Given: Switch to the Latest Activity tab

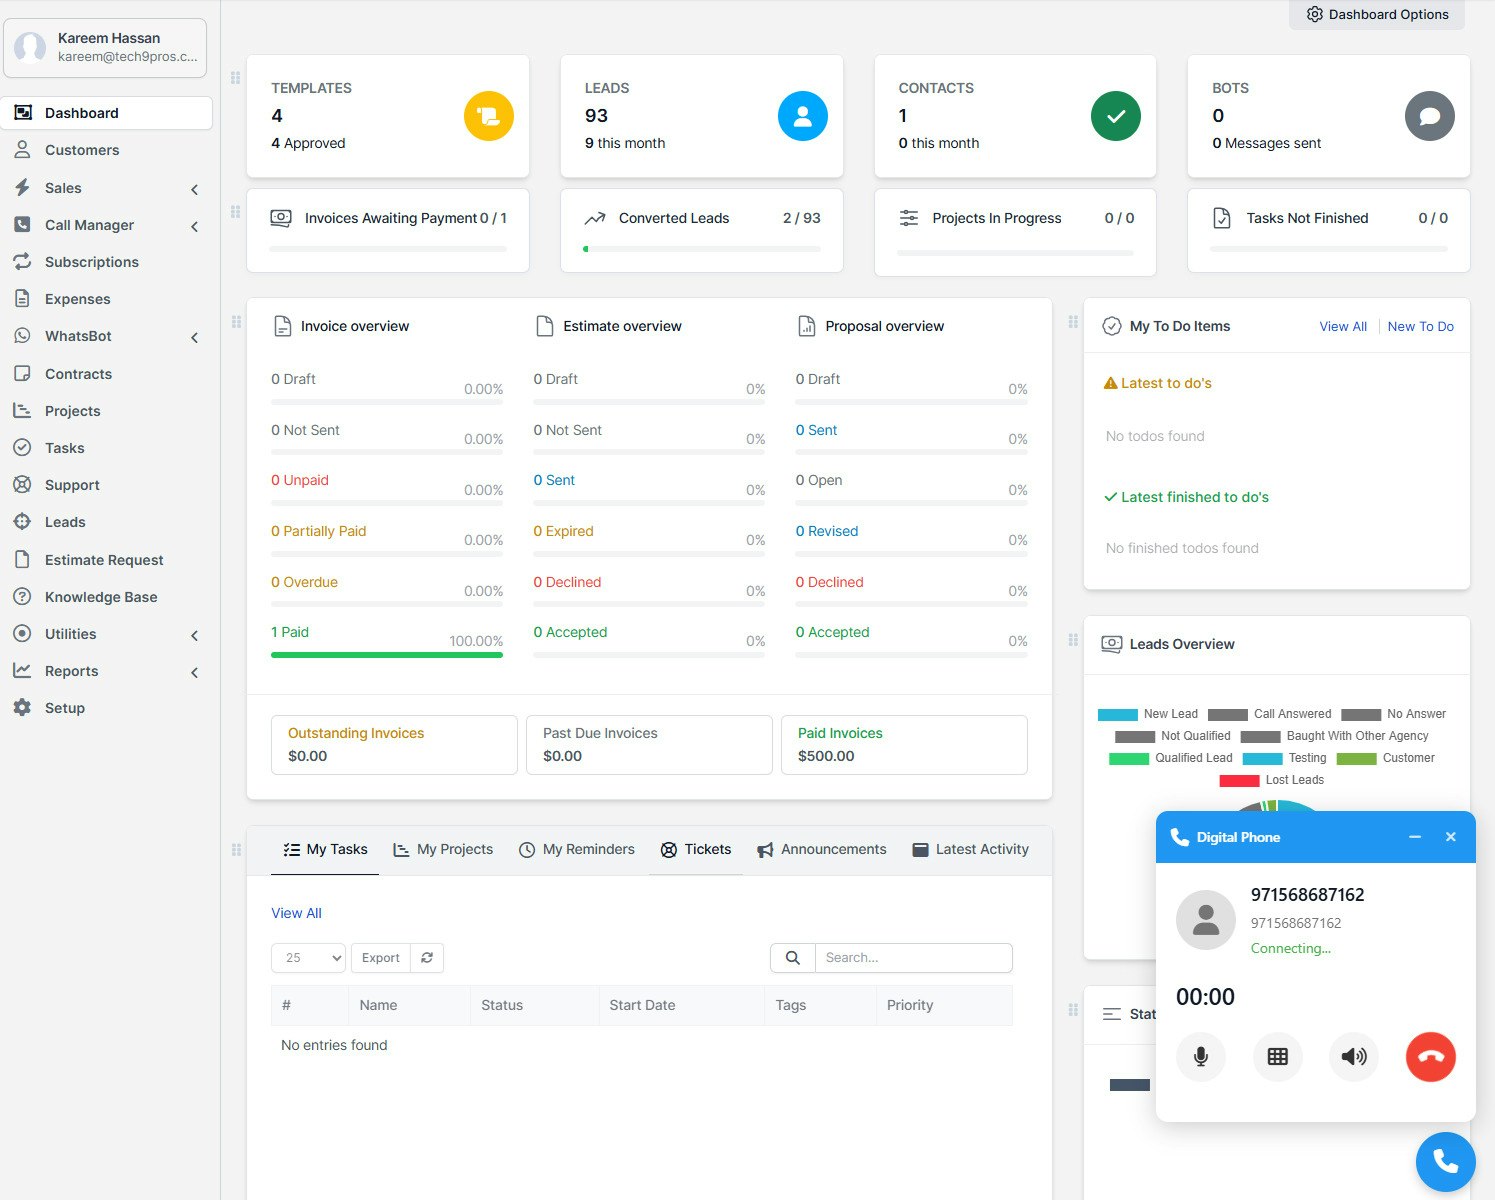Looking at the screenshot, I should [970, 849].
